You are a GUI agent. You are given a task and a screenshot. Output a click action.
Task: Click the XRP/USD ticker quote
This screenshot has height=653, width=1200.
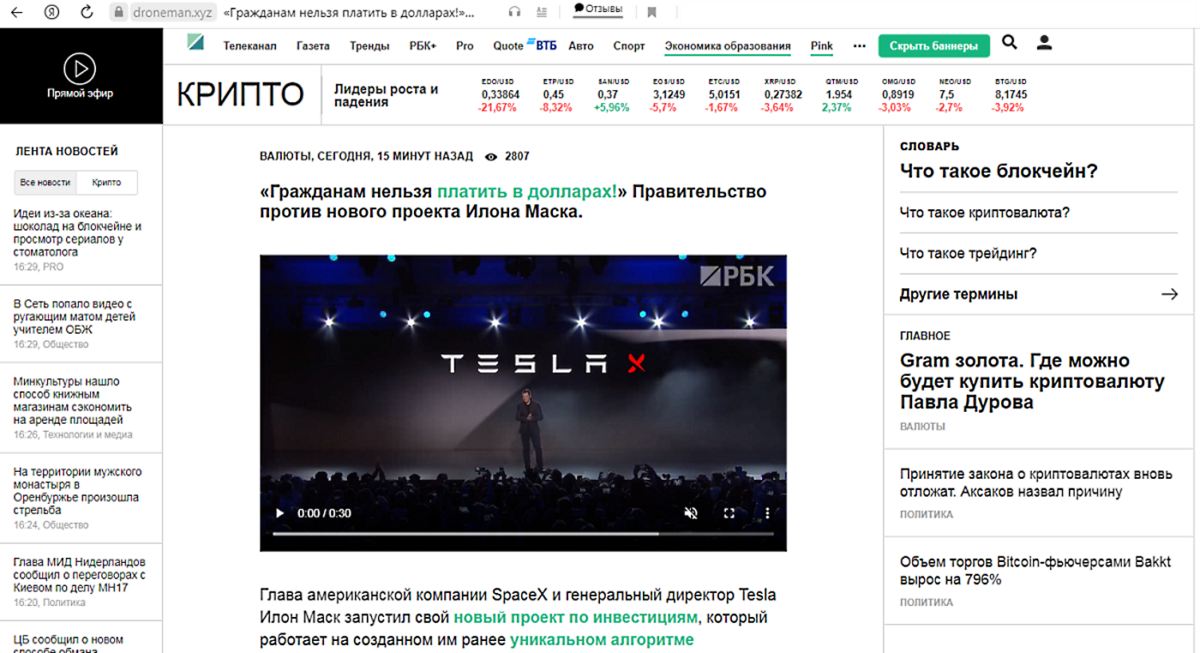pyautogui.click(x=782, y=94)
